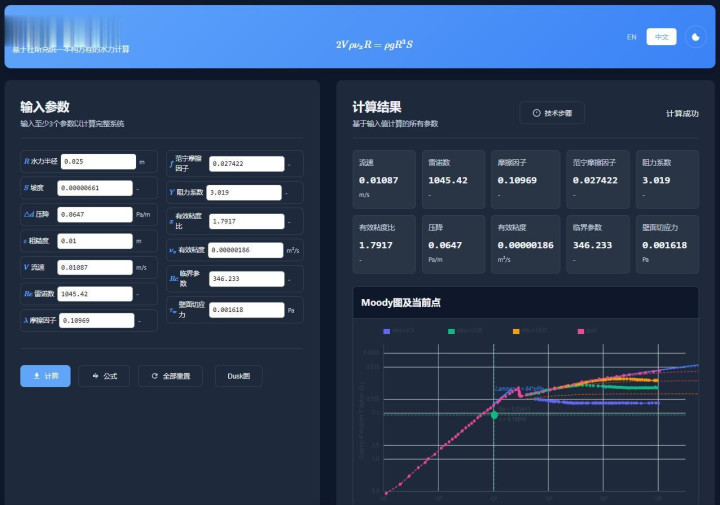This screenshot has width=720, height=505.
Task: Click the header formula 2Vρν R = ρgR²S
Action: pos(374,45)
